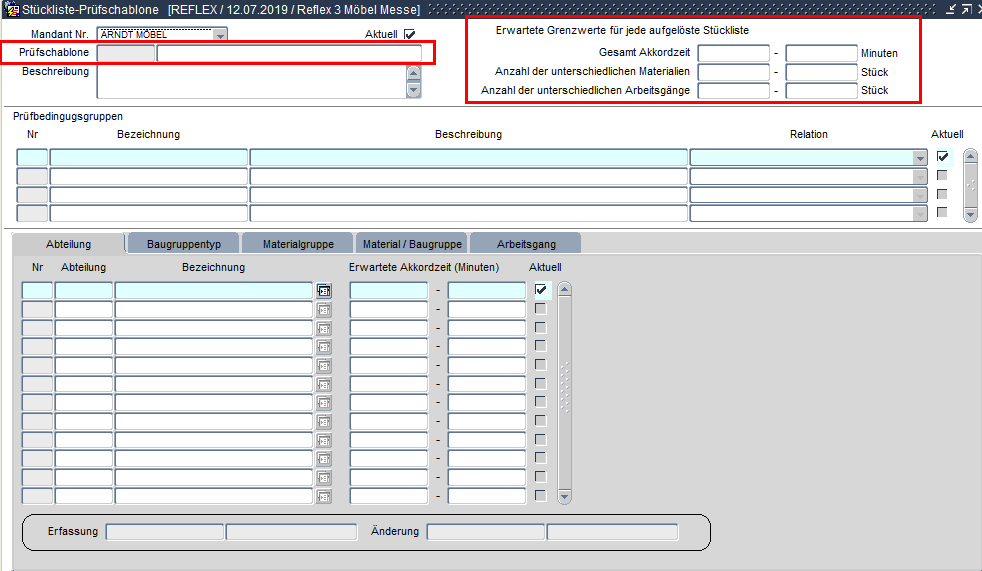Open Relation dropdown in second group row
This screenshot has width=982, height=571.
pyautogui.click(x=919, y=177)
